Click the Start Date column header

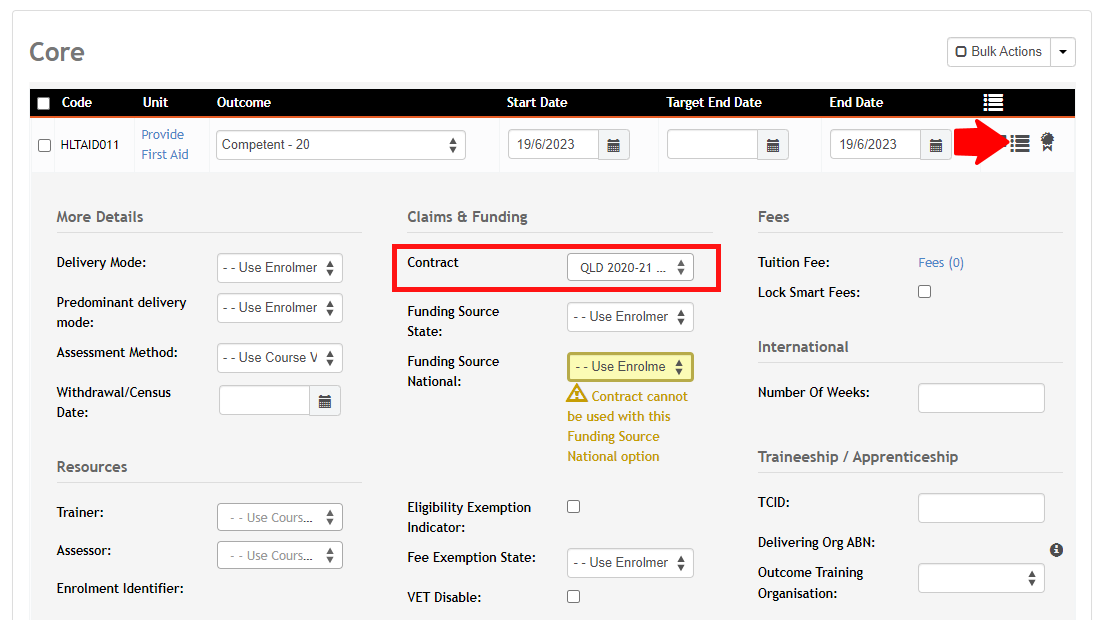(537, 103)
